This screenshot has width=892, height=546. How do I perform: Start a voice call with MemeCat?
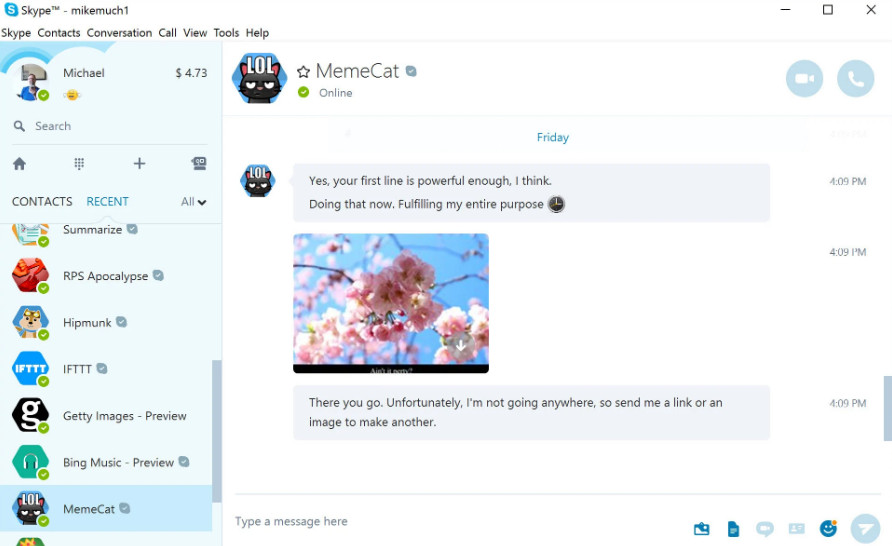point(855,78)
